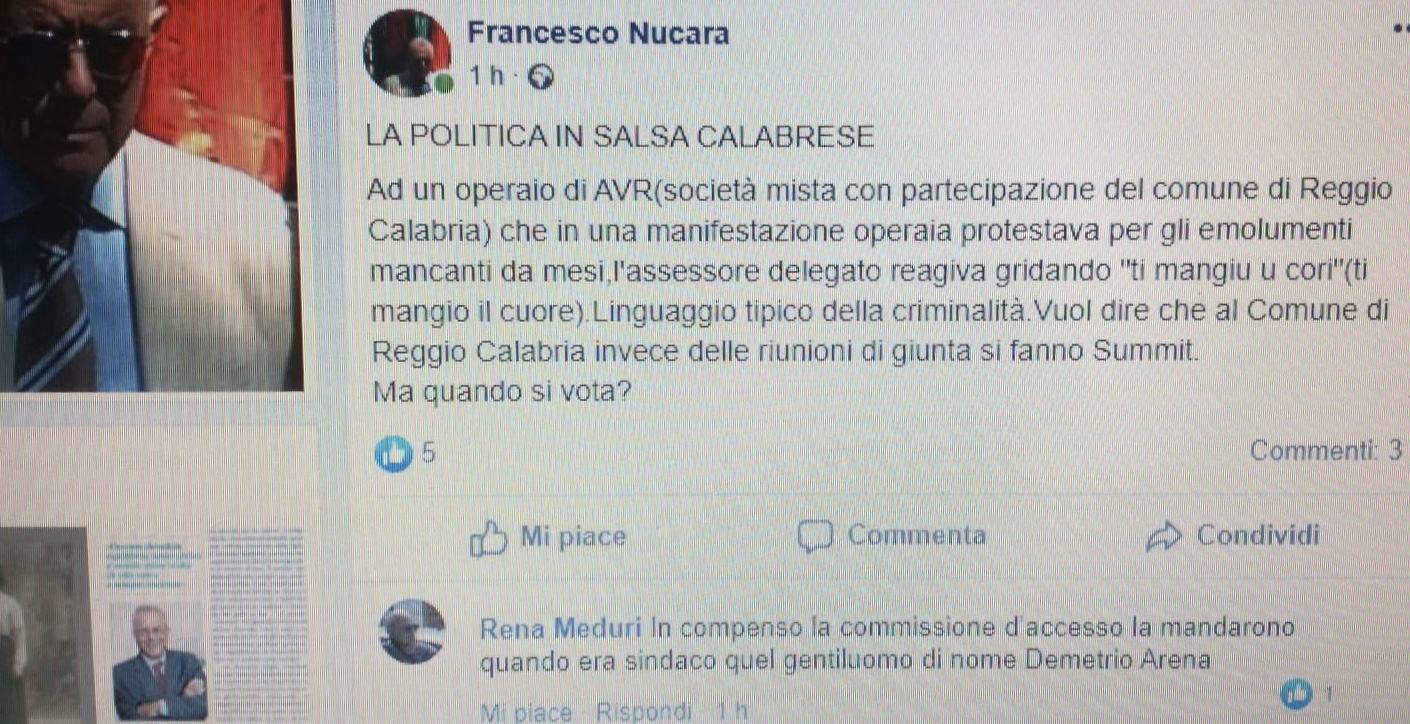Open the thumbnail of the man in a suit

159,662
